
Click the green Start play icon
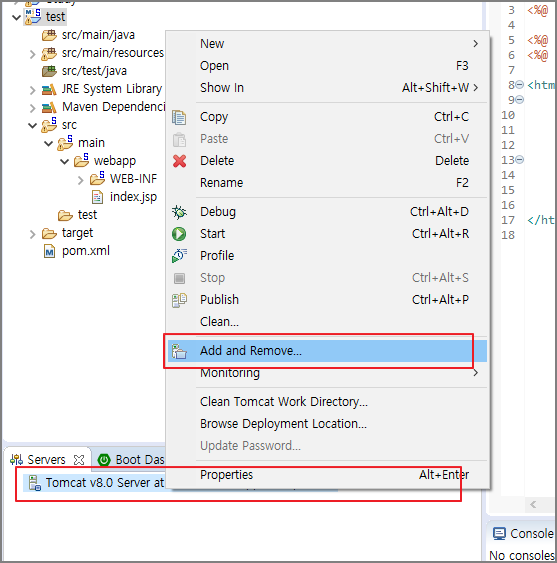[x=179, y=234]
